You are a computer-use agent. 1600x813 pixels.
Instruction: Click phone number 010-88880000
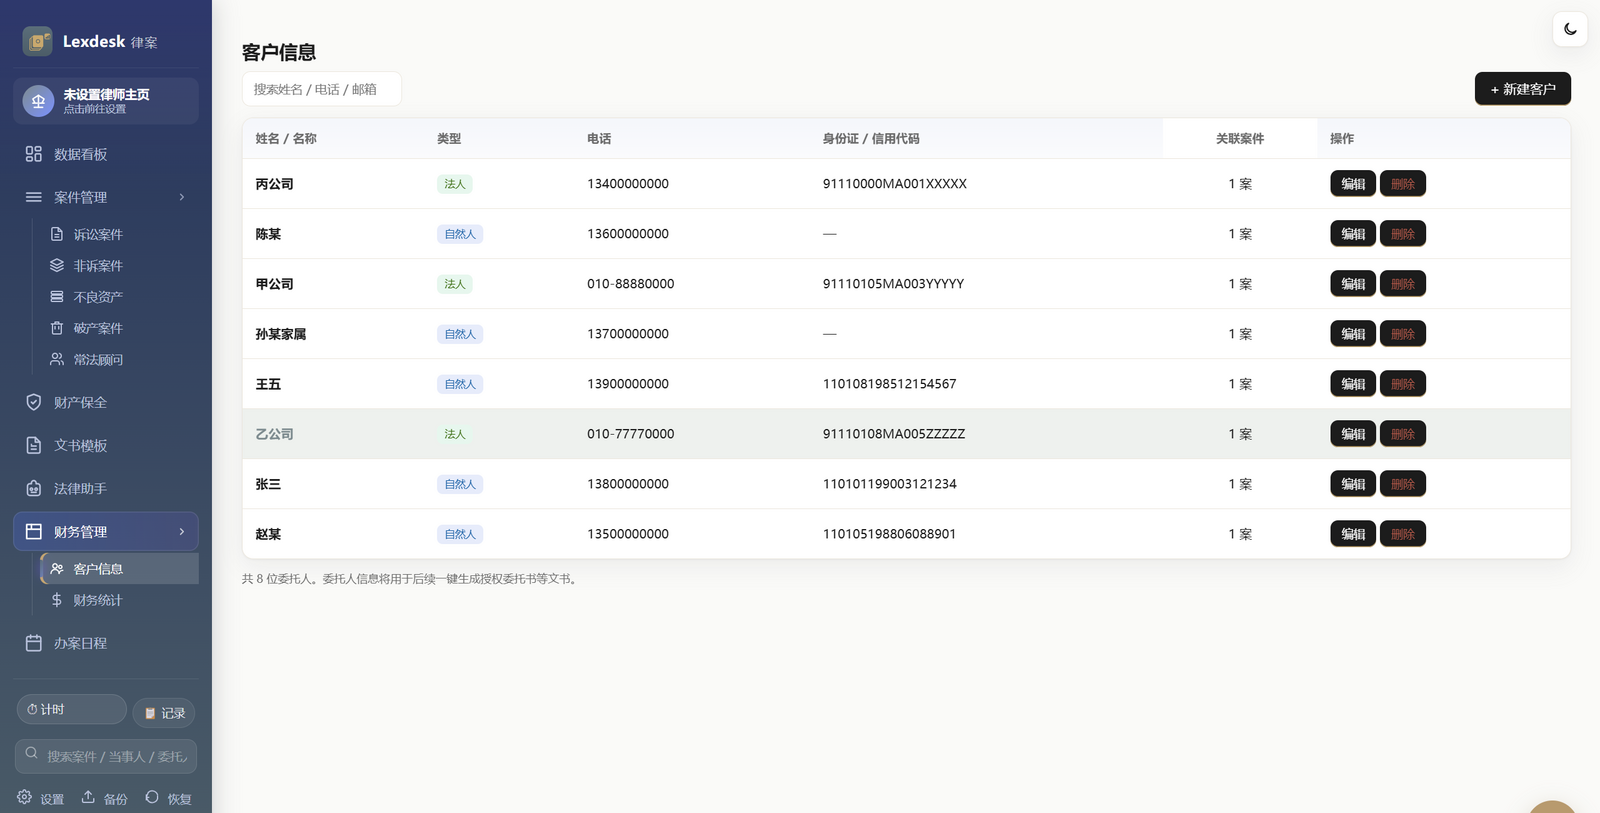pos(630,284)
